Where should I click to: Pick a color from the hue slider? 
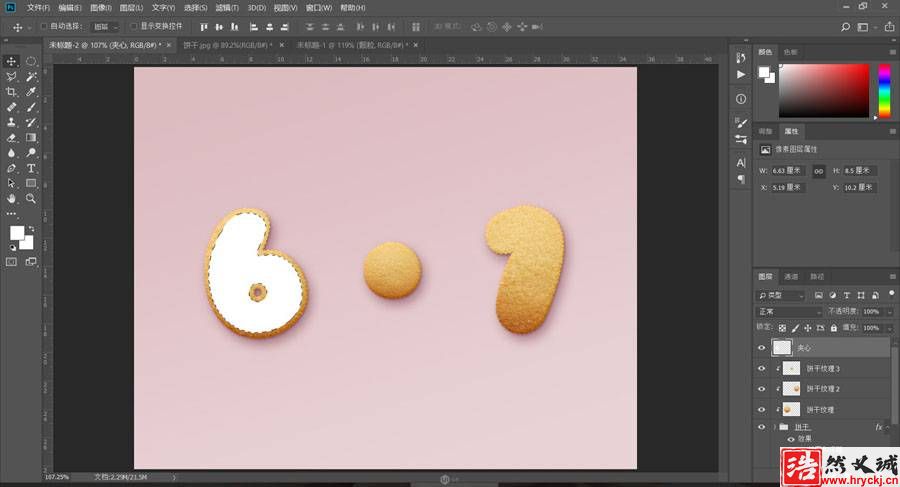click(x=885, y=91)
